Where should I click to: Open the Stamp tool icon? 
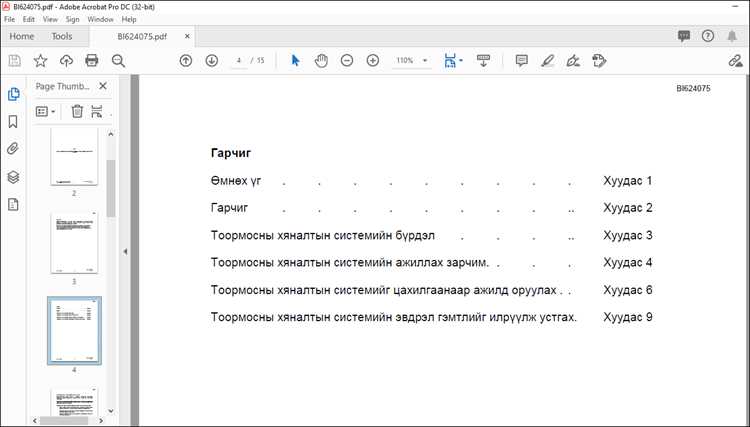click(x=599, y=61)
